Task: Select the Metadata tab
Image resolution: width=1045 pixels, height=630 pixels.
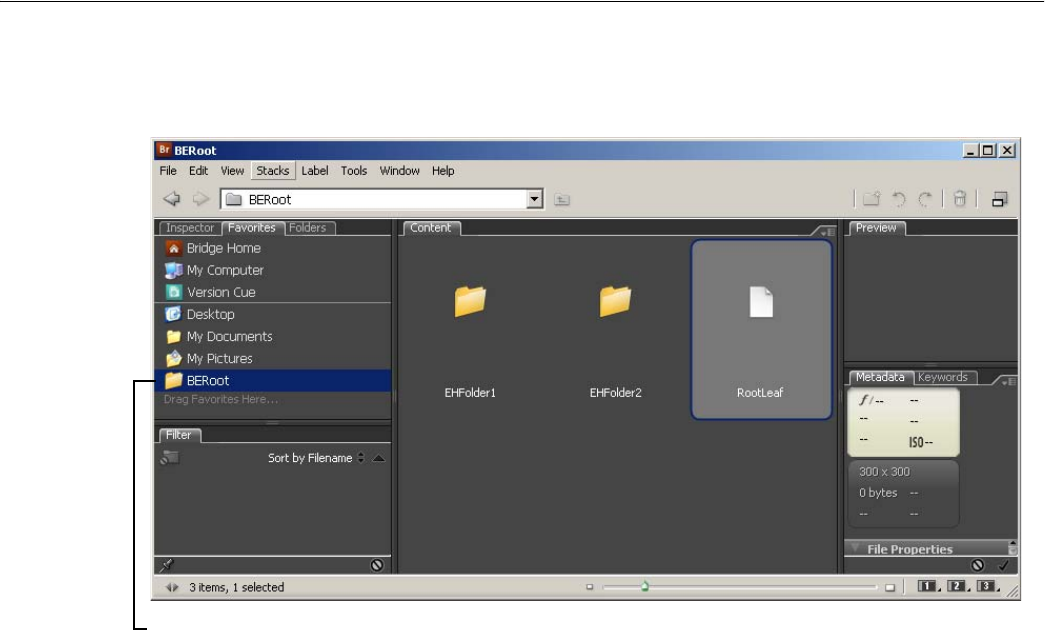Action: coord(880,377)
